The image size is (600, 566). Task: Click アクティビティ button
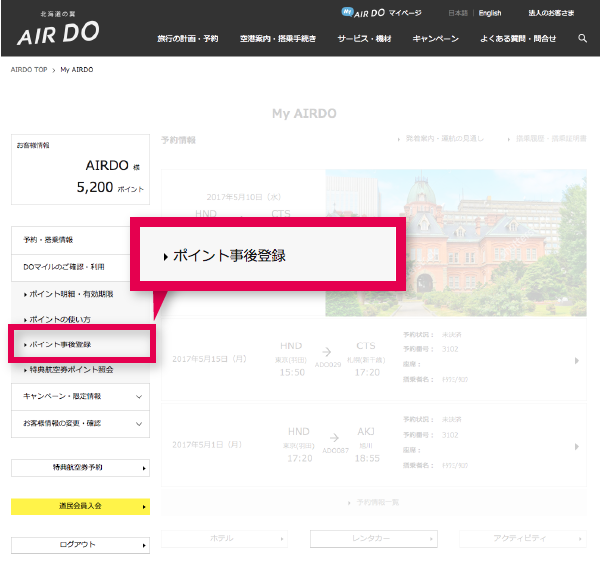click(523, 538)
